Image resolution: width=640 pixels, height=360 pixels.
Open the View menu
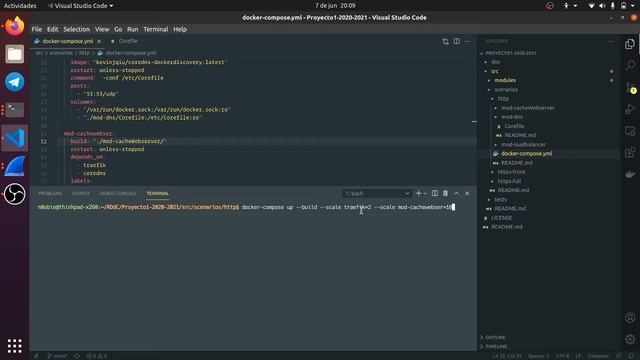(102, 29)
